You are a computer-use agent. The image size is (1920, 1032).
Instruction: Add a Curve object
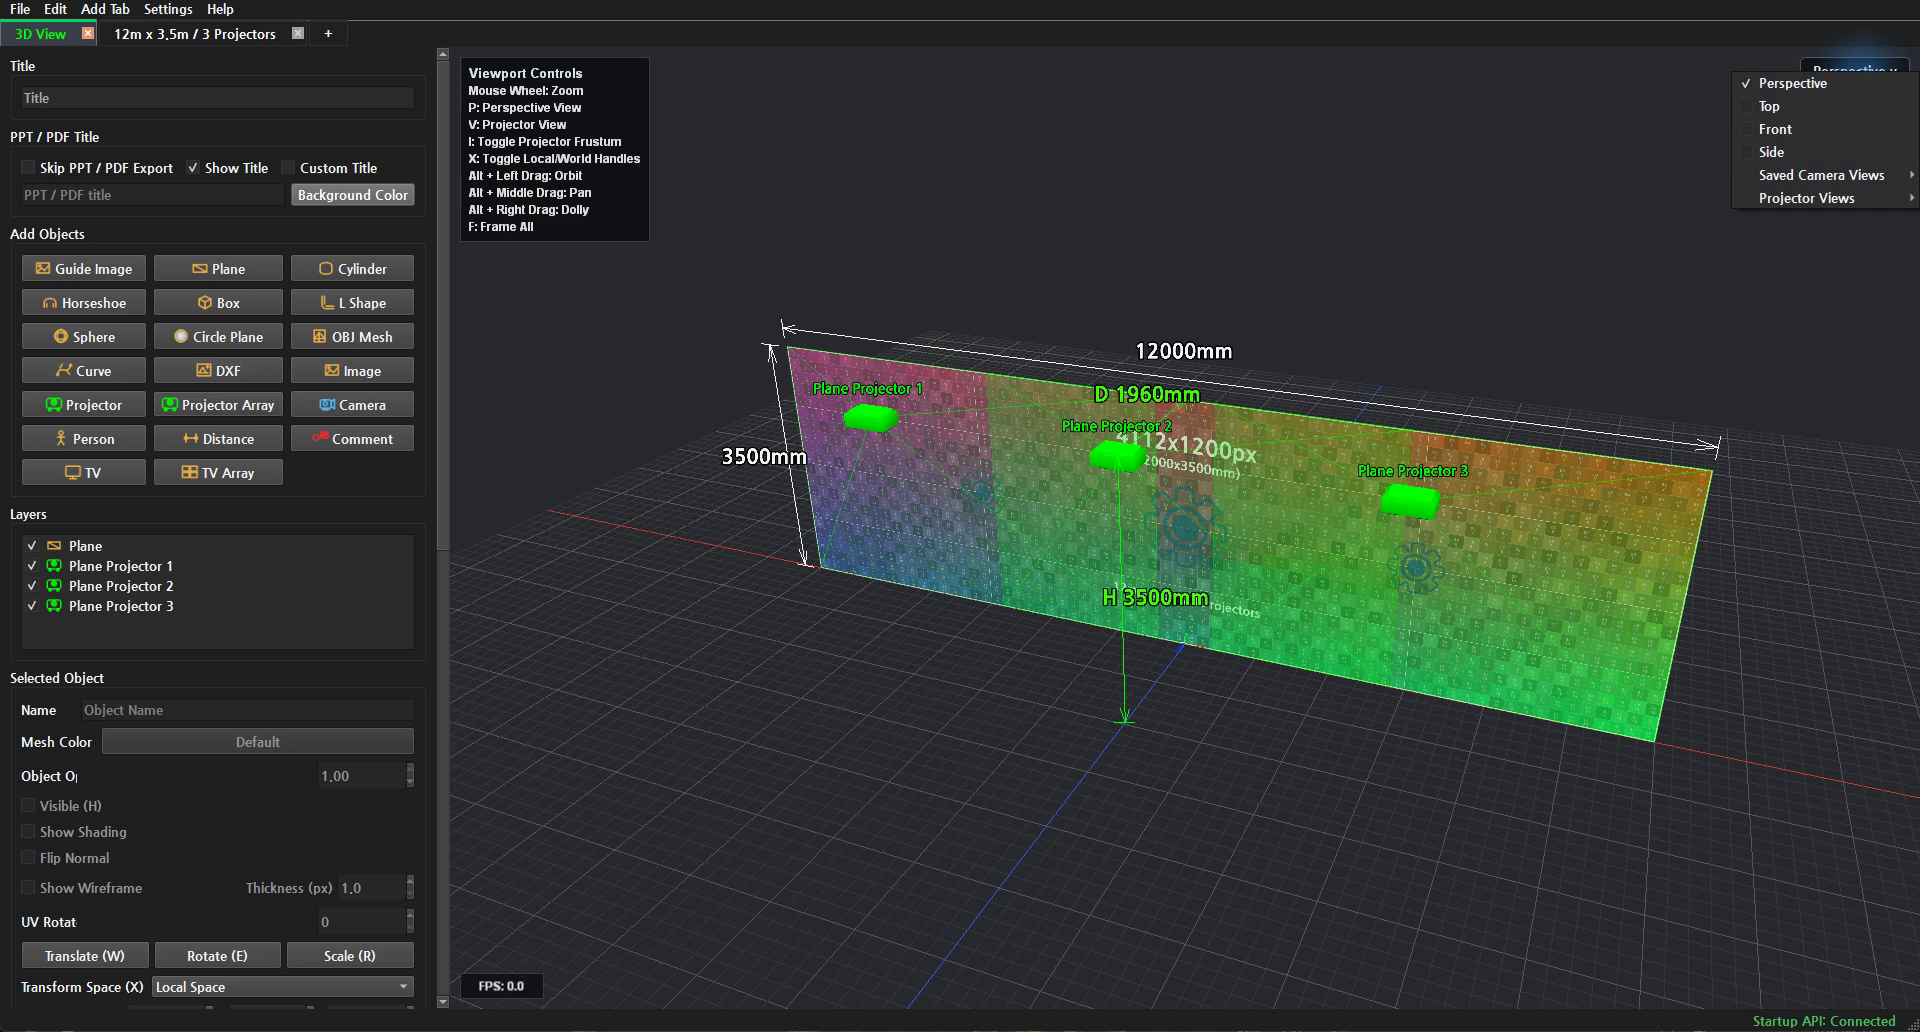click(x=84, y=371)
